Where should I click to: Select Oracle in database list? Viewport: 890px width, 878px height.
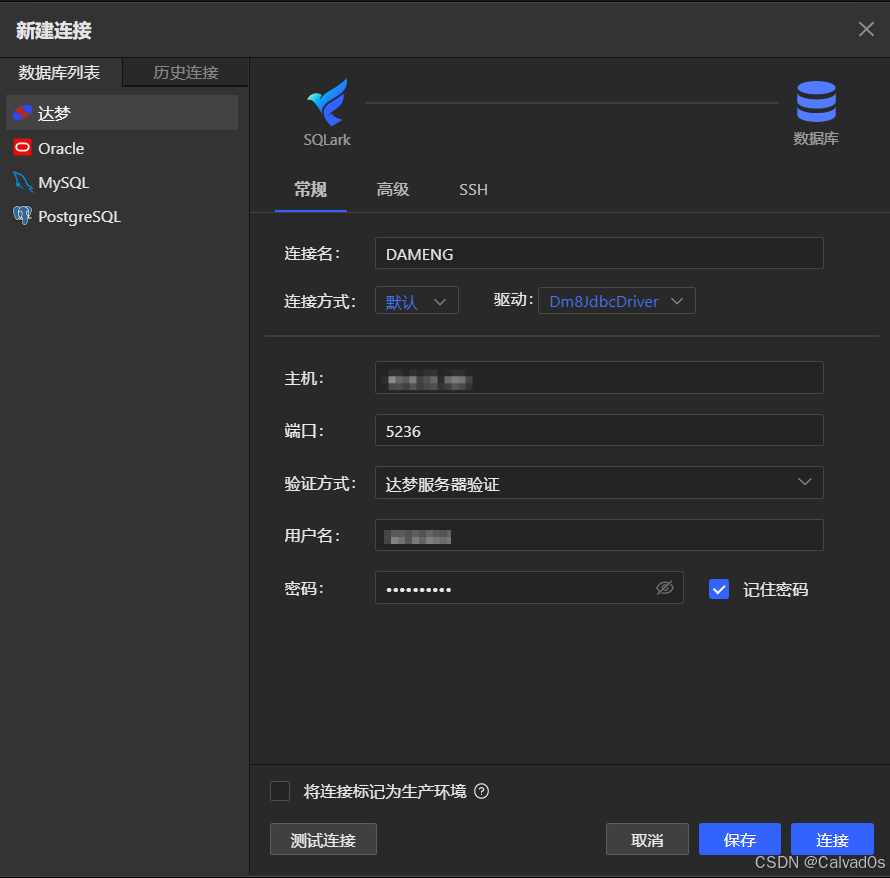[122, 148]
